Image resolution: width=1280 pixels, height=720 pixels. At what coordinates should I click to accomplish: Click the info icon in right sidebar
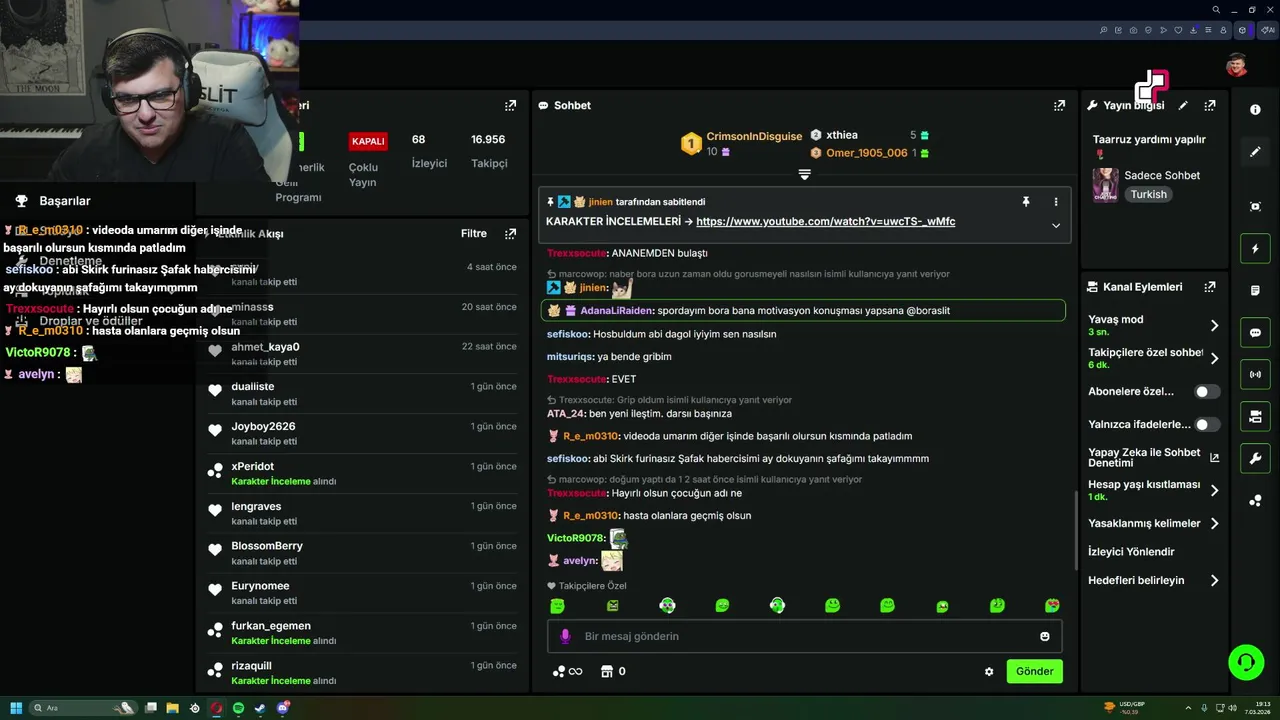point(1255,110)
